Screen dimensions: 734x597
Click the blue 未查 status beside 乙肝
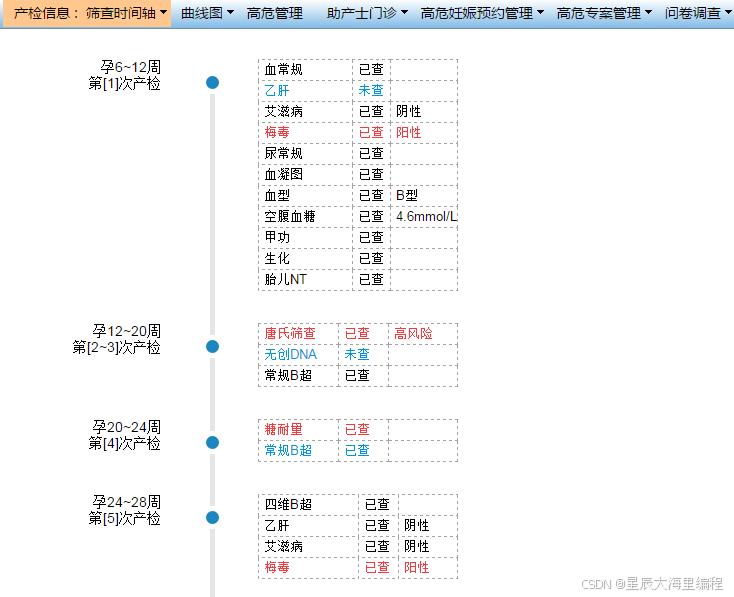click(x=371, y=90)
